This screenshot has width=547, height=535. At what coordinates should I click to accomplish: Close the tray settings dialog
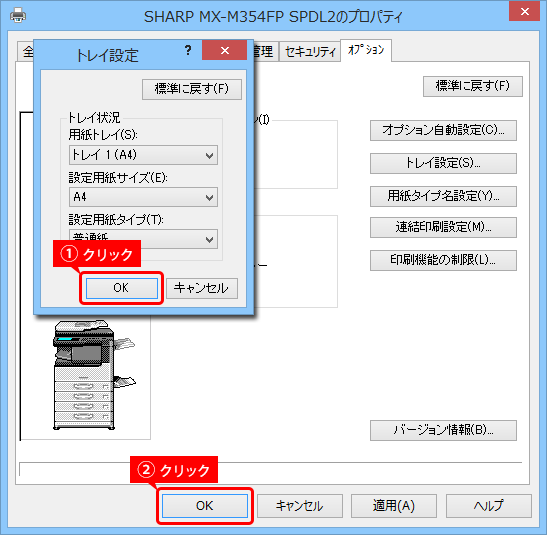point(225,51)
